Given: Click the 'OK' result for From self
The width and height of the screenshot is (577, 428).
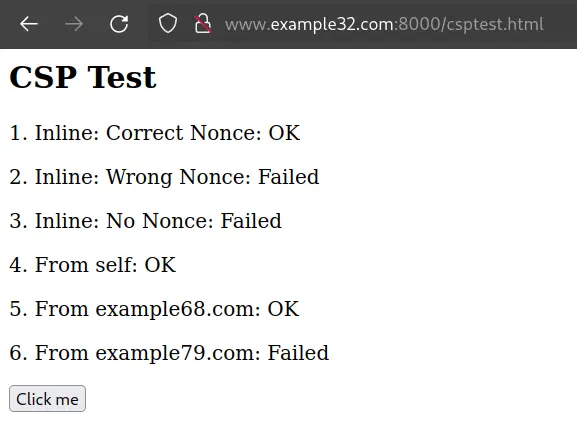Looking at the screenshot, I should (x=160, y=265).
